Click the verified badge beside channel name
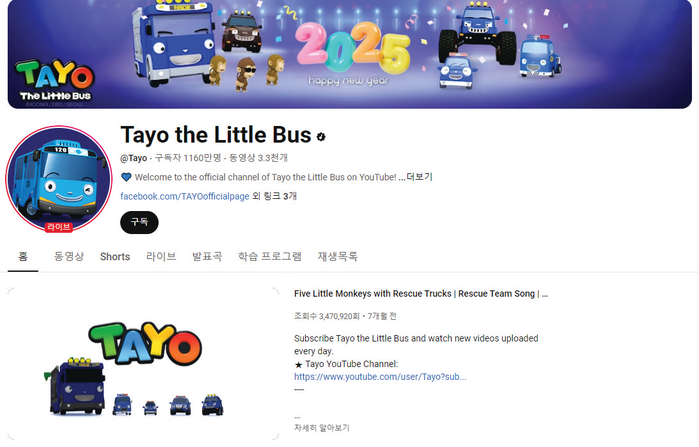The image size is (699, 447). (x=321, y=137)
